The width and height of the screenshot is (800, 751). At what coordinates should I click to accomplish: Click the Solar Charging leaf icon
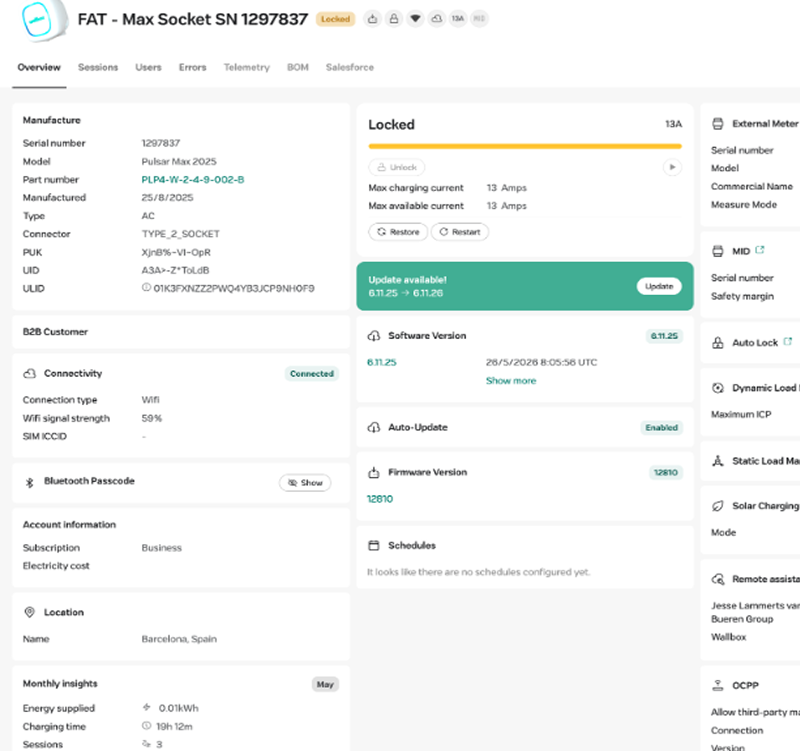(718, 506)
